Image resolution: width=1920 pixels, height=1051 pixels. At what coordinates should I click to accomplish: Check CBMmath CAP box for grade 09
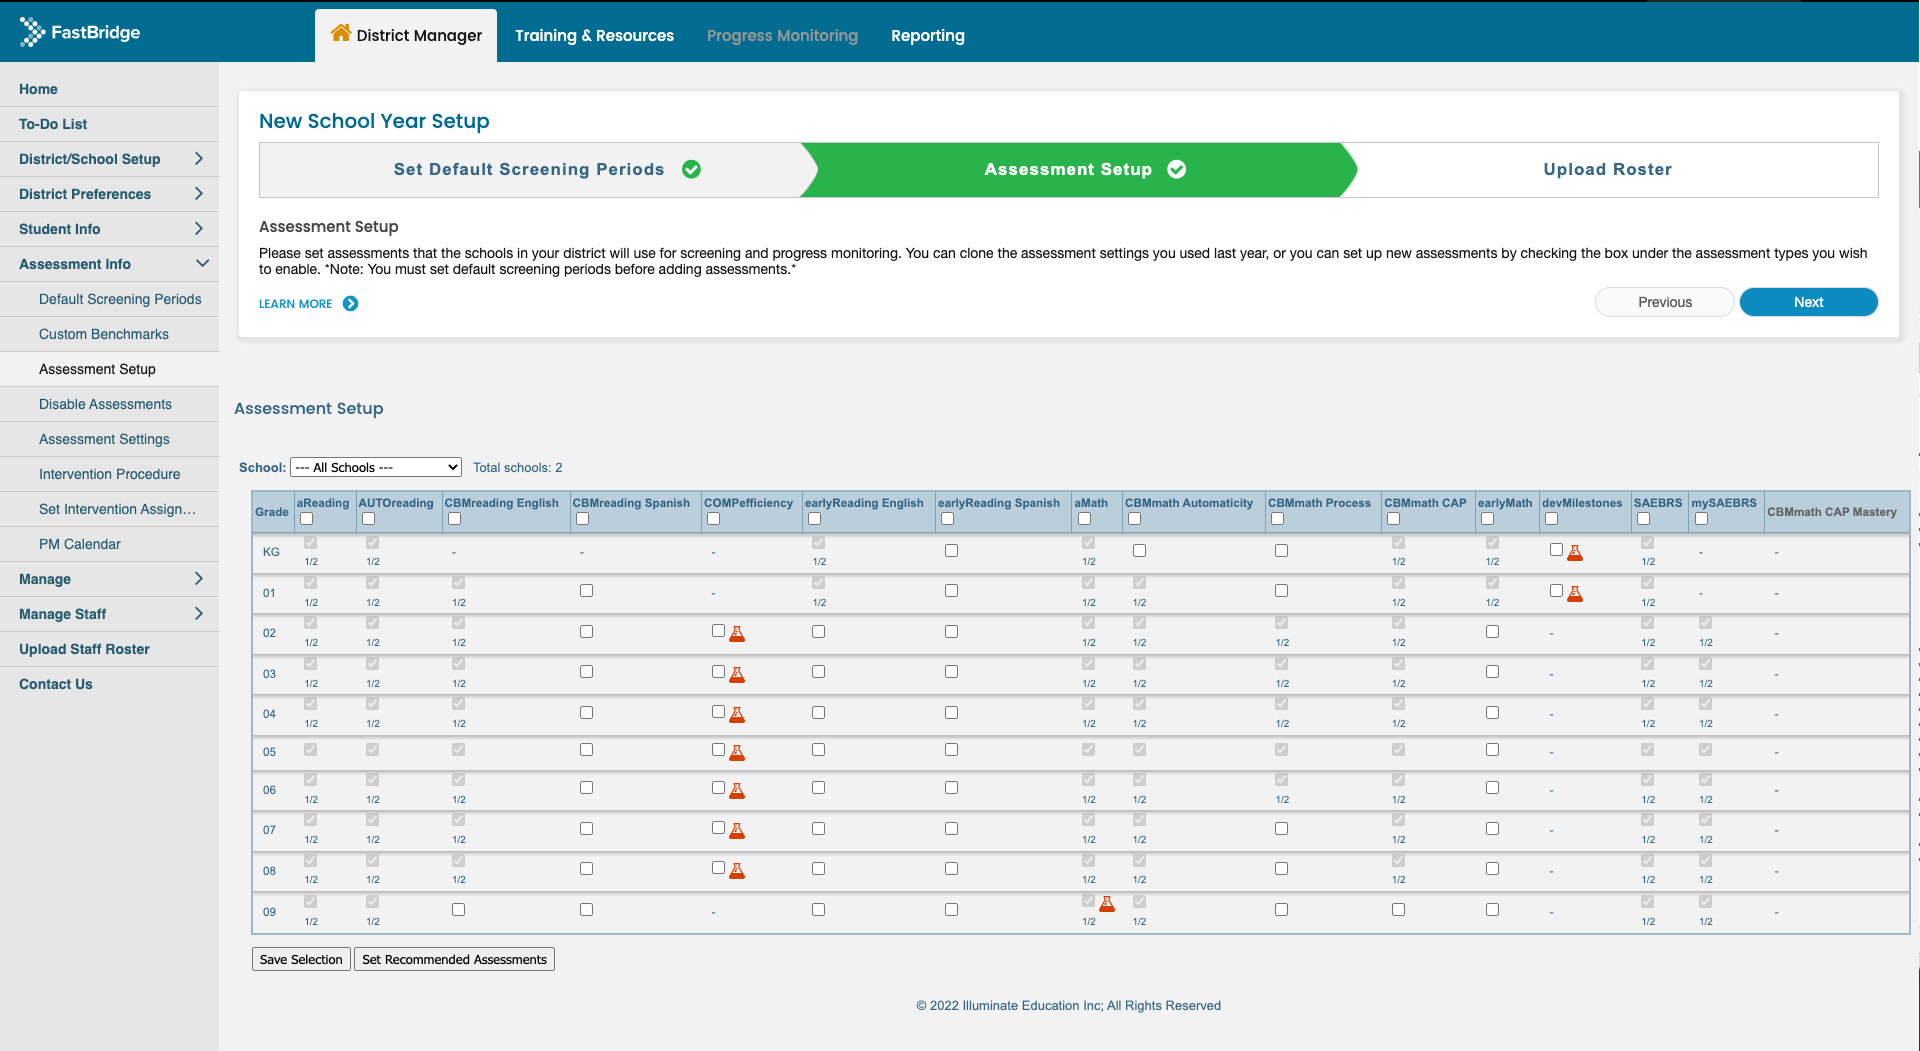(1398, 910)
